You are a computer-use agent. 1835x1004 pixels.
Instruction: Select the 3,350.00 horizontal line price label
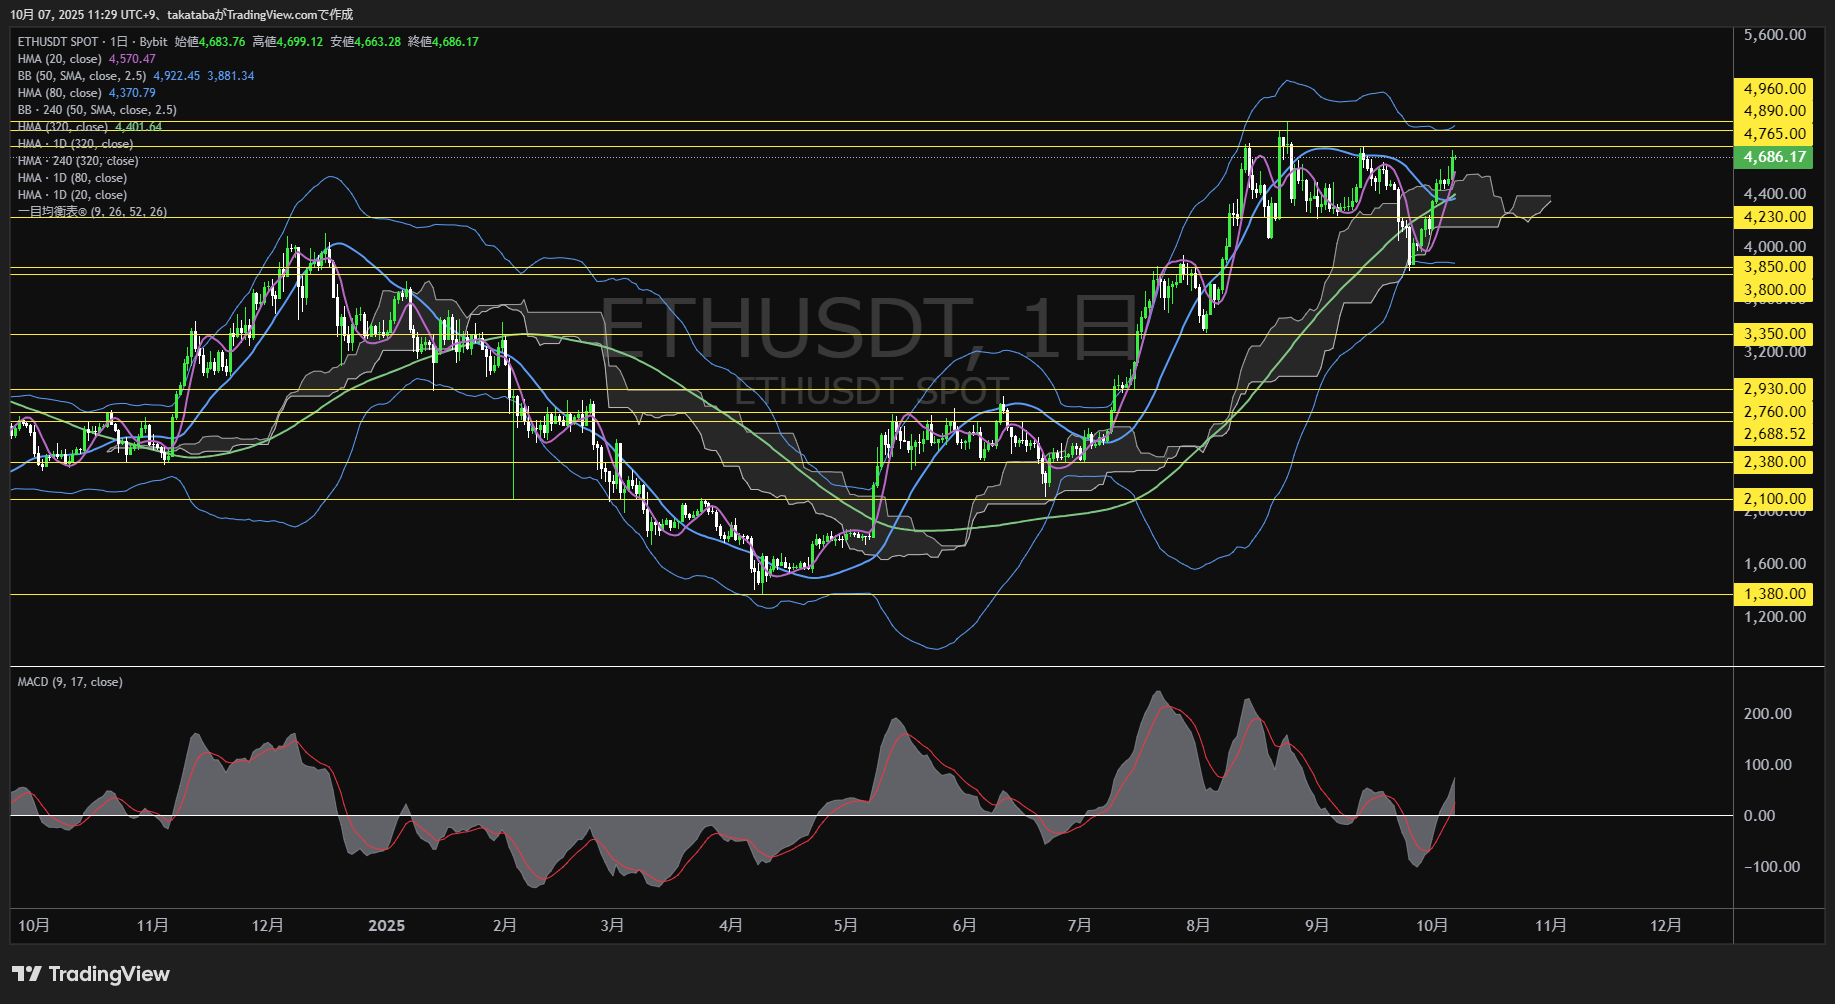coord(1774,334)
